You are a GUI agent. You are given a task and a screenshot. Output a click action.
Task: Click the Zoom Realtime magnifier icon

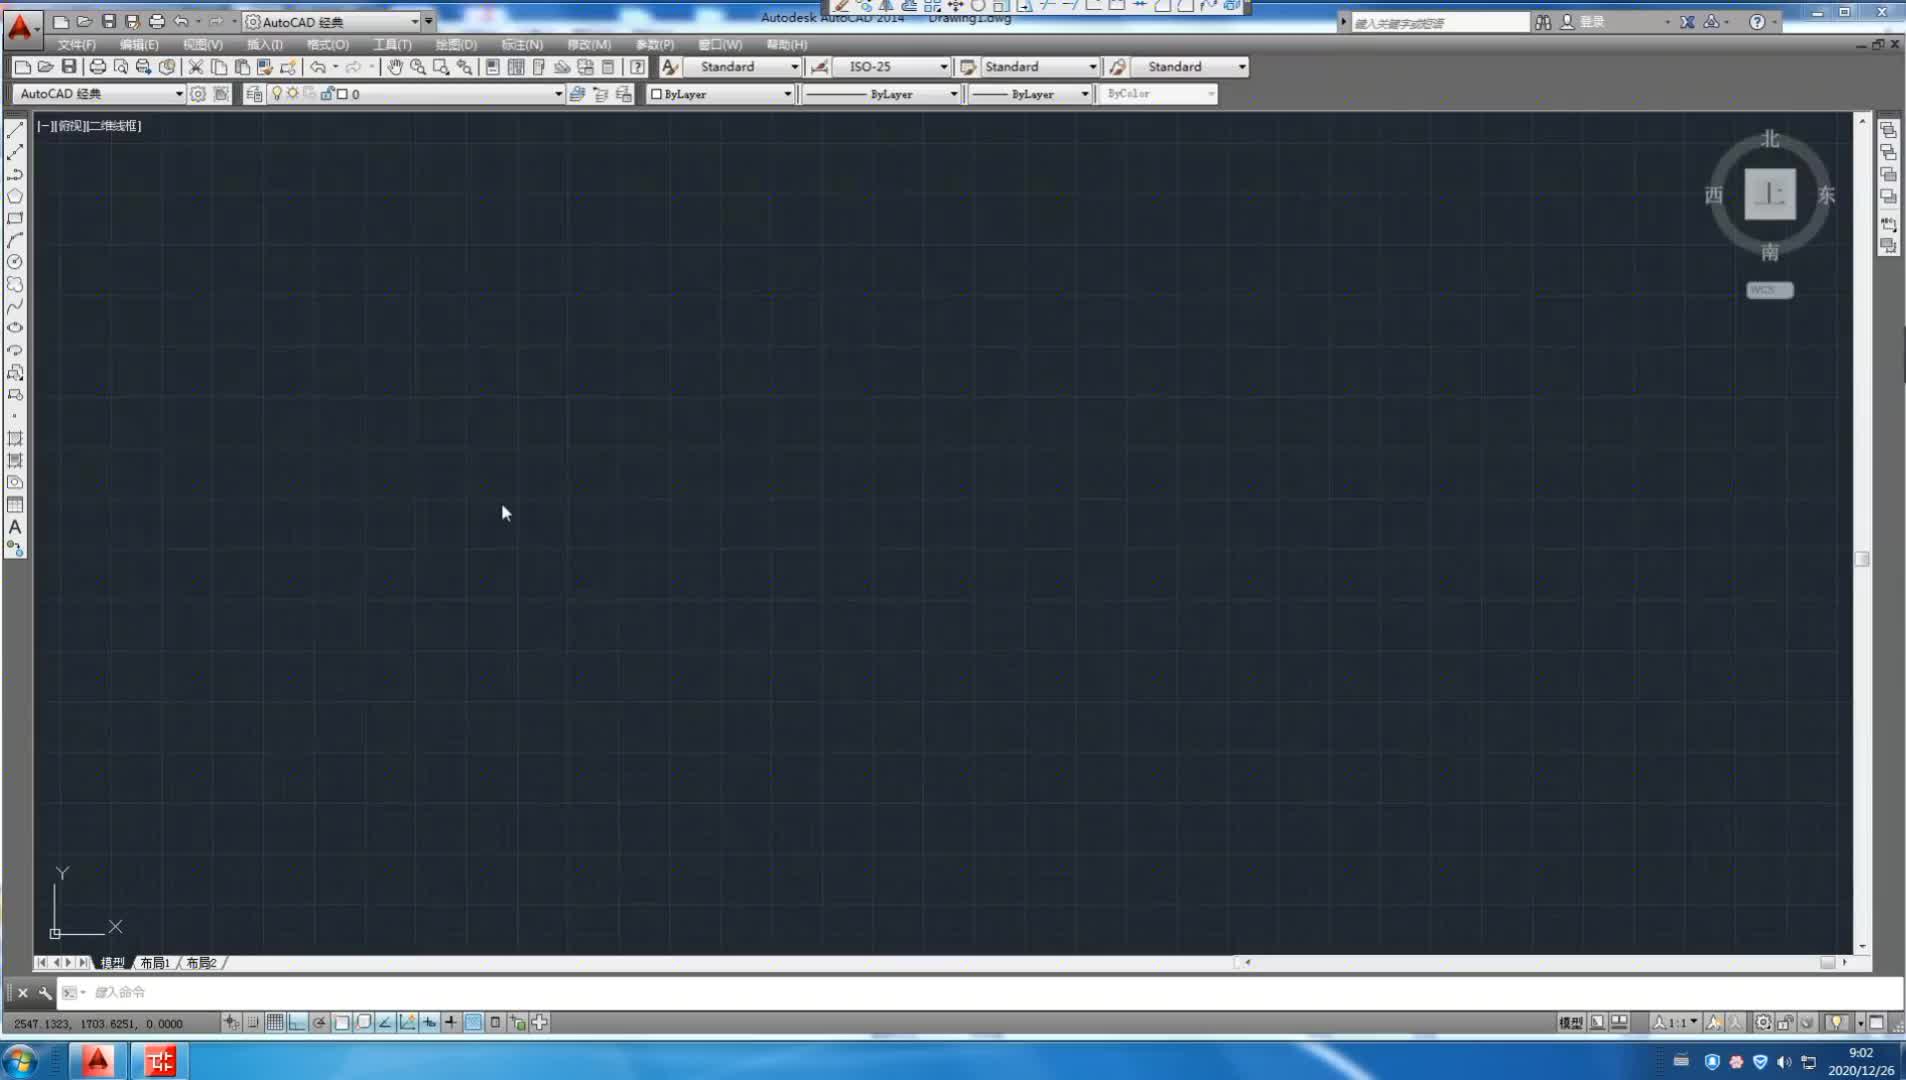[418, 67]
